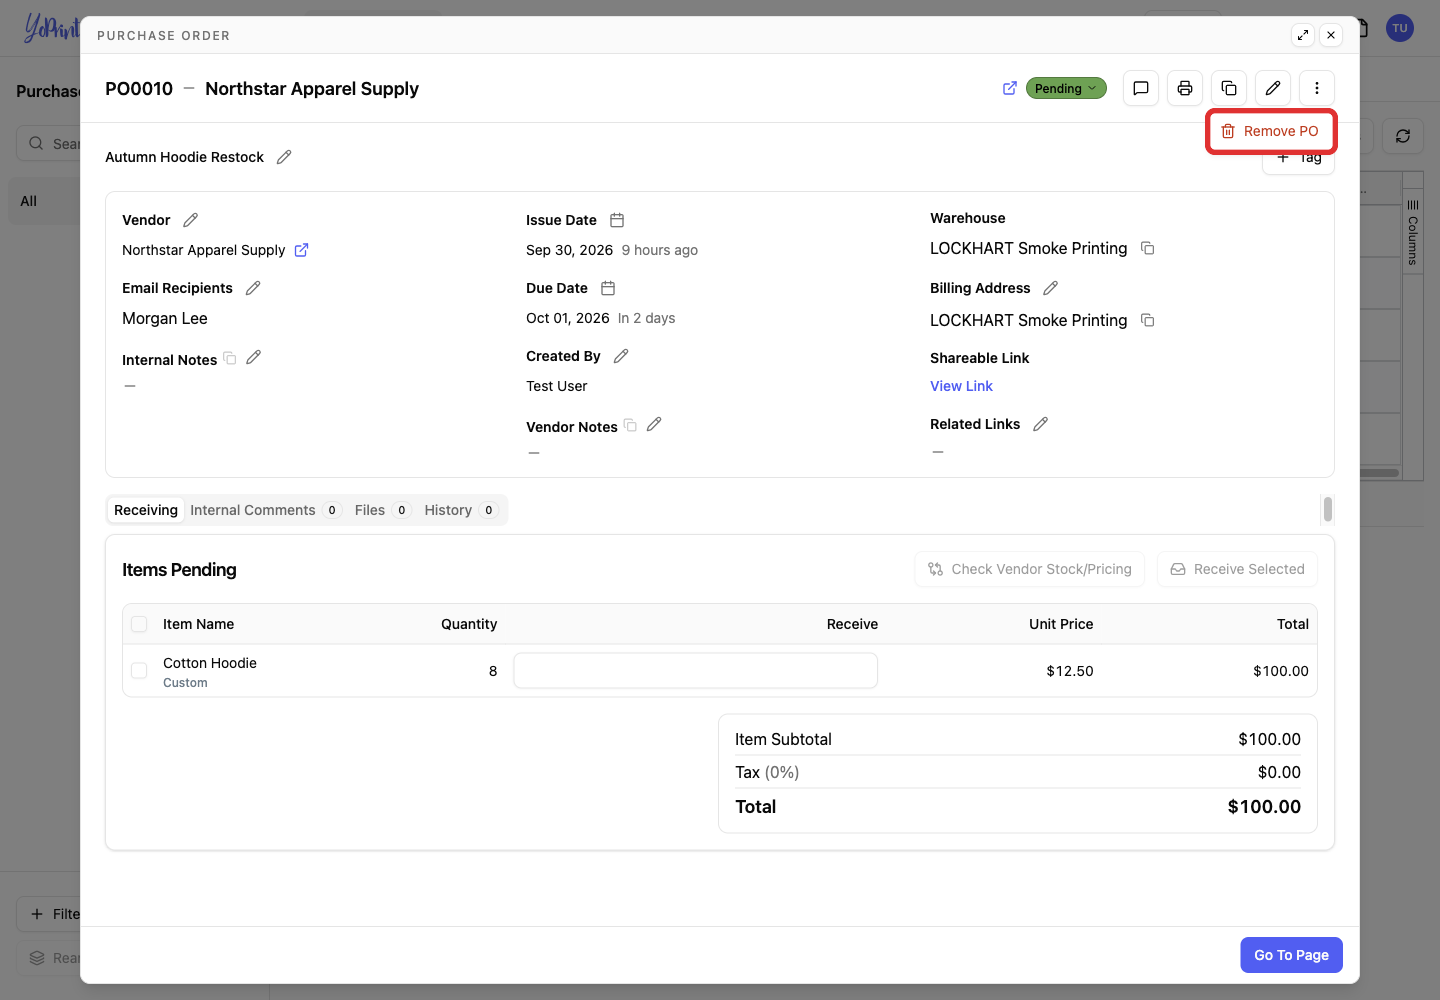Viewport: 1440px width, 1000px height.
Task: Refresh the purchase orders list behind dialog
Action: [1403, 136]
